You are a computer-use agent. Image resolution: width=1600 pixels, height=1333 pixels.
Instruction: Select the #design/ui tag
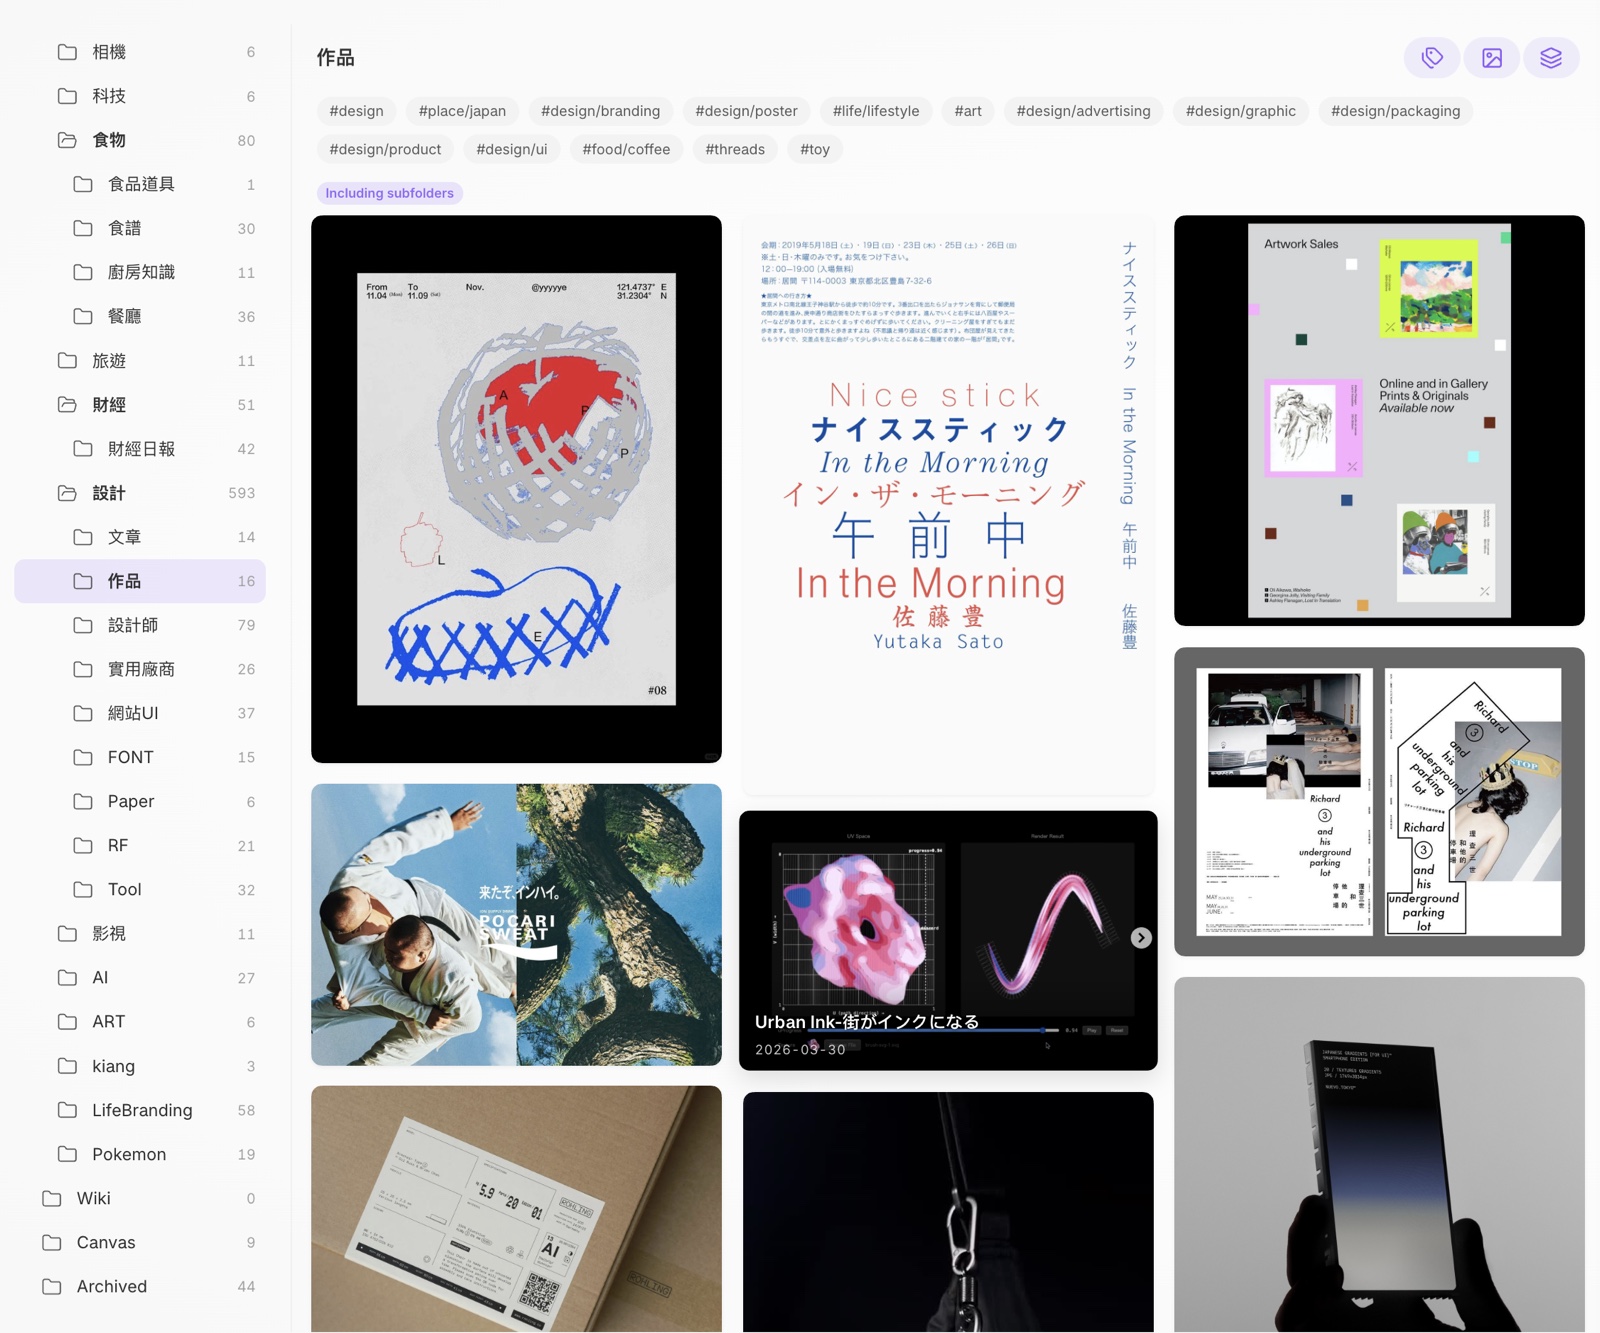[x=511, y=149]
